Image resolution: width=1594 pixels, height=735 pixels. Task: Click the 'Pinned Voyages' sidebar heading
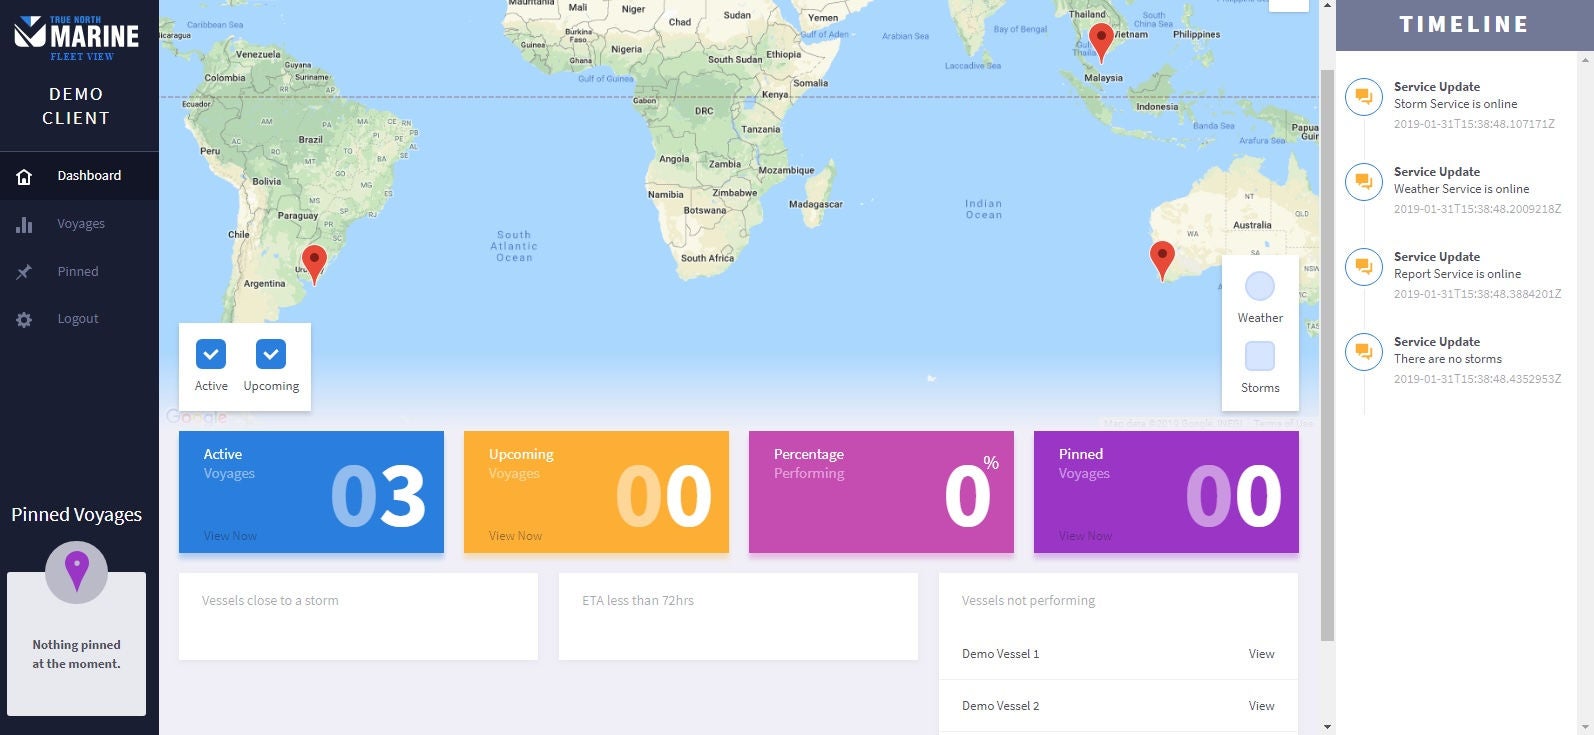pos(76,515)
